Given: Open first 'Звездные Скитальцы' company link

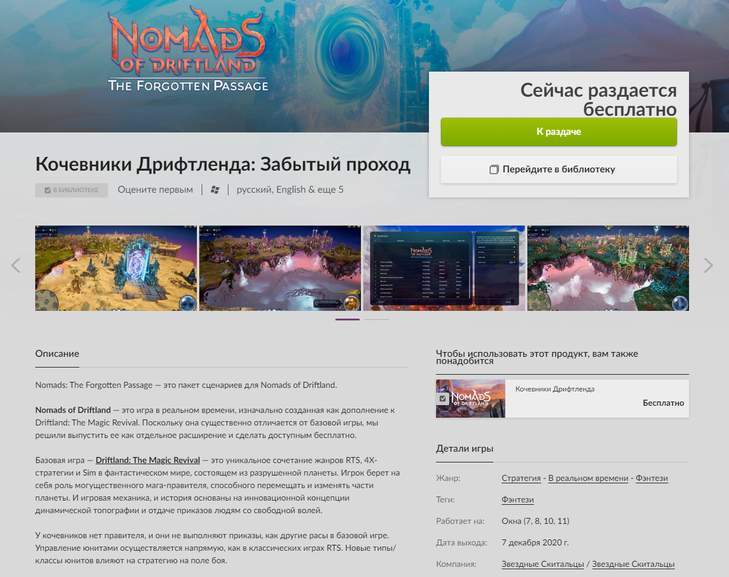Looking at the screenshot, I should pos(543,564).
